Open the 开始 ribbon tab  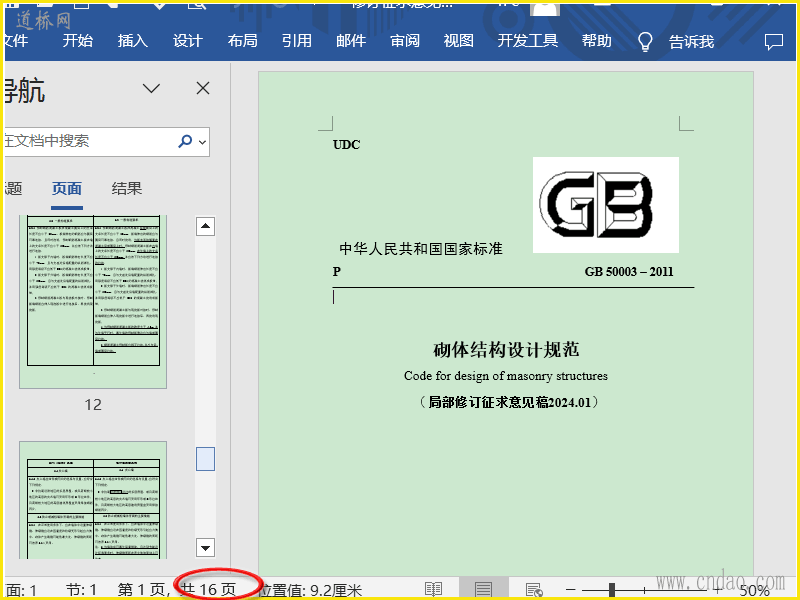tap(78, 41)
